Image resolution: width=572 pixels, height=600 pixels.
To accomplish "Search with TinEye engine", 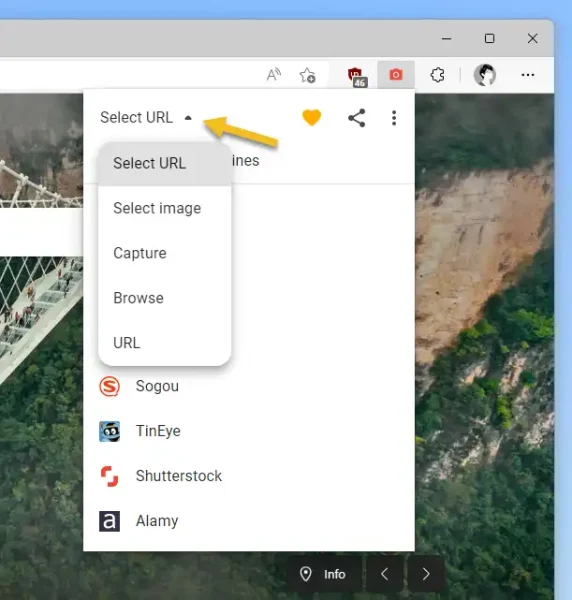I will pyautogui.click(x=249, y=431).
